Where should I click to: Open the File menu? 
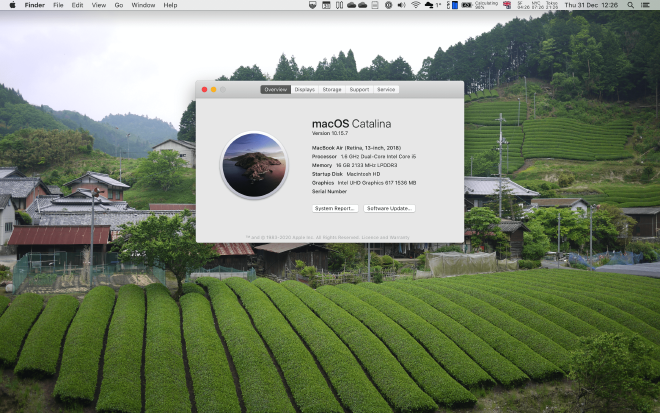(x=58, y=5)
